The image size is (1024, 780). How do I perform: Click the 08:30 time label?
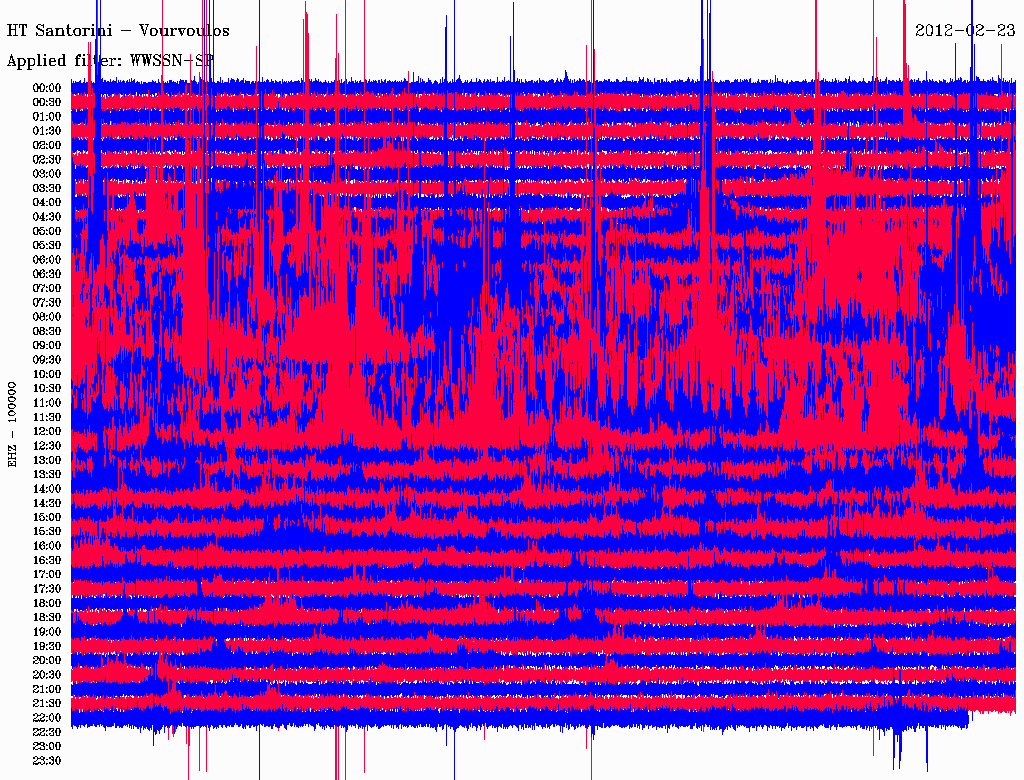pyautogui.click(x=47, y=332)
